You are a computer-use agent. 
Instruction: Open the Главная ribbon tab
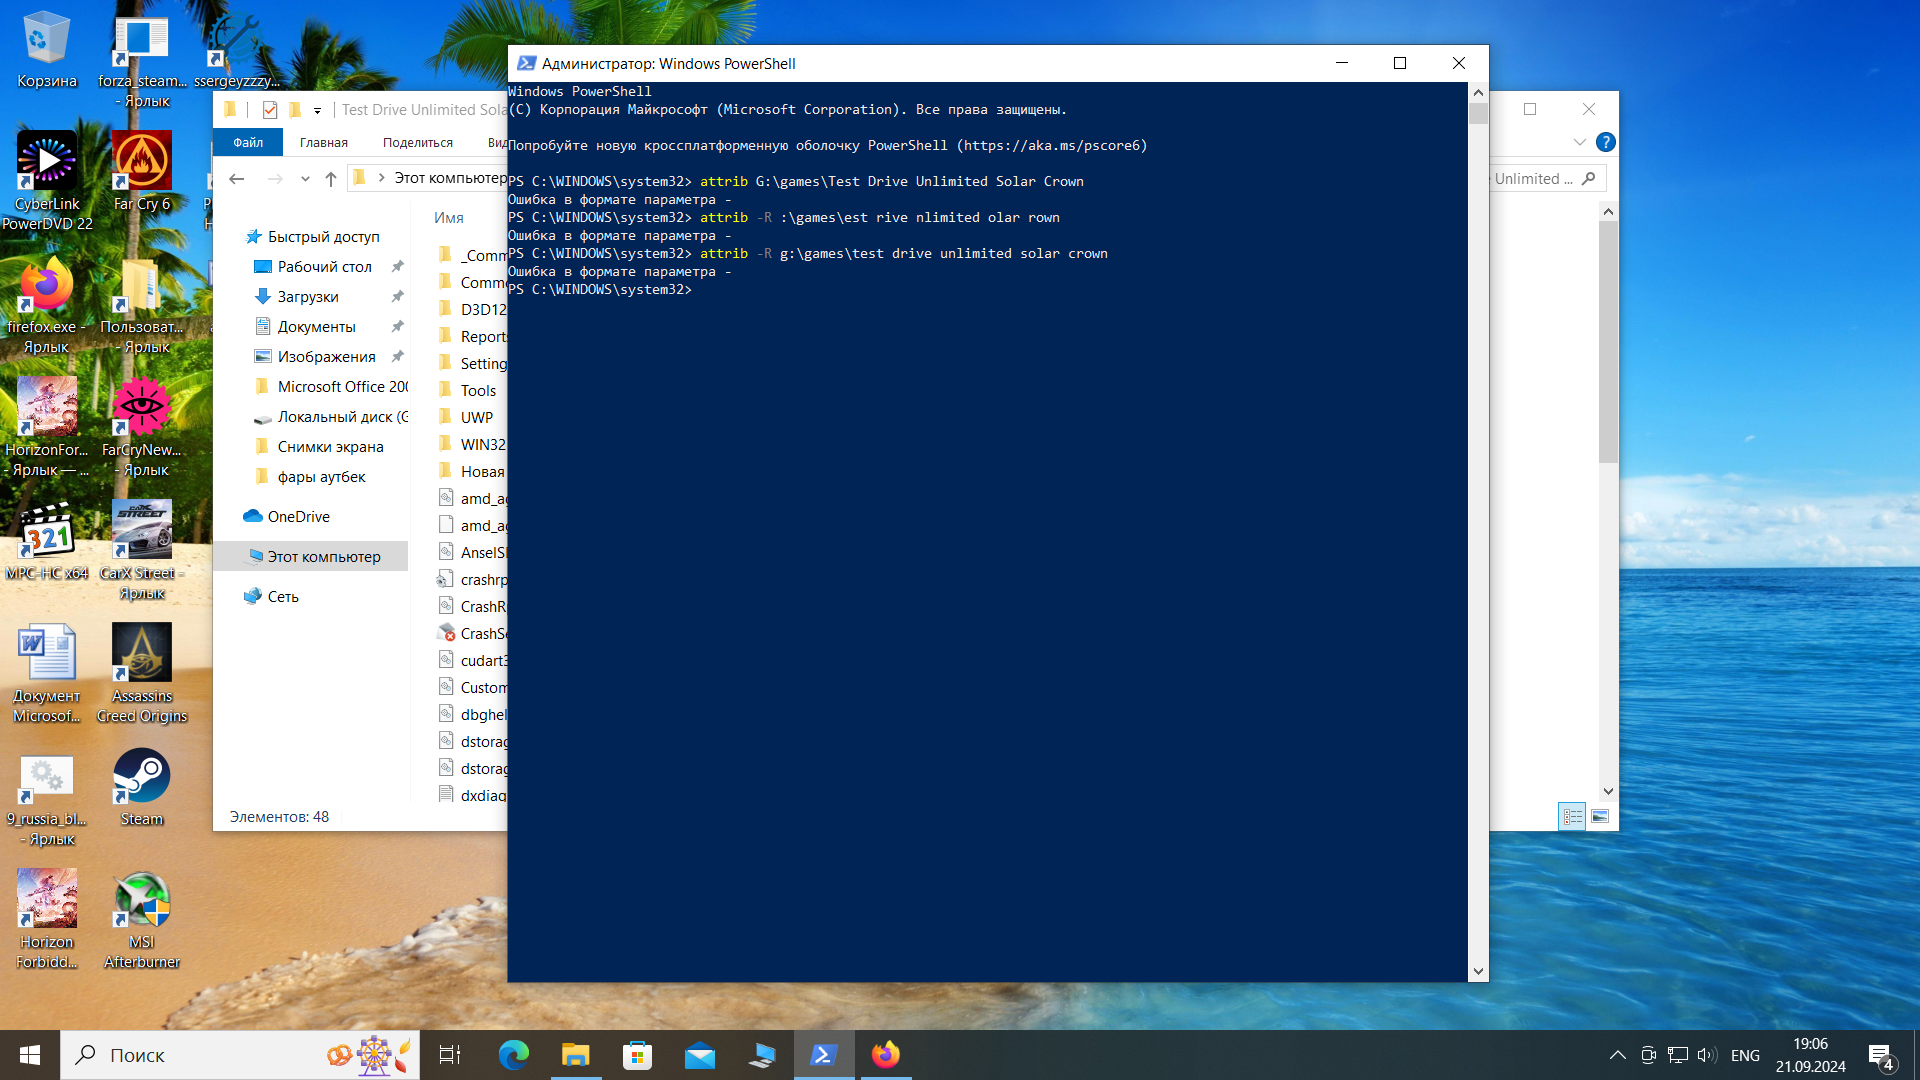point(324,143)
